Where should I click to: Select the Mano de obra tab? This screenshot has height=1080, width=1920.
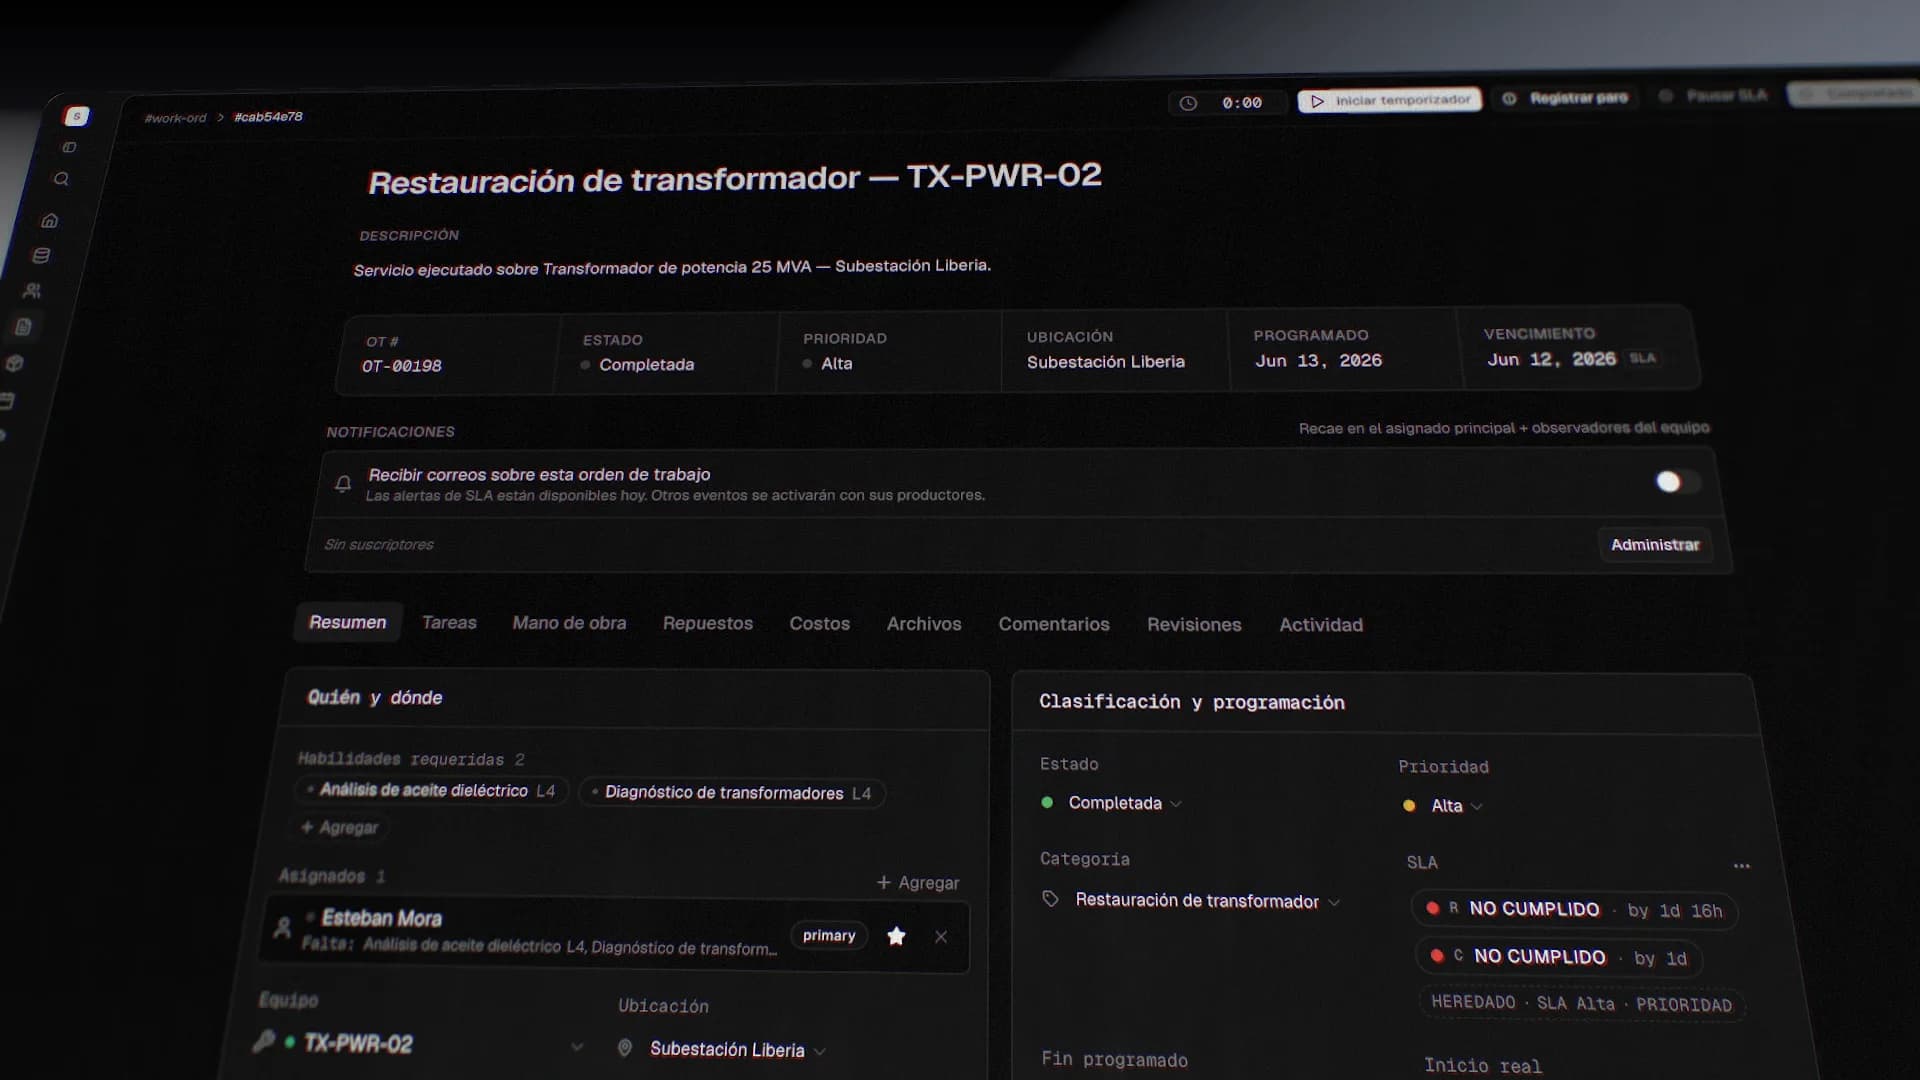569,623
